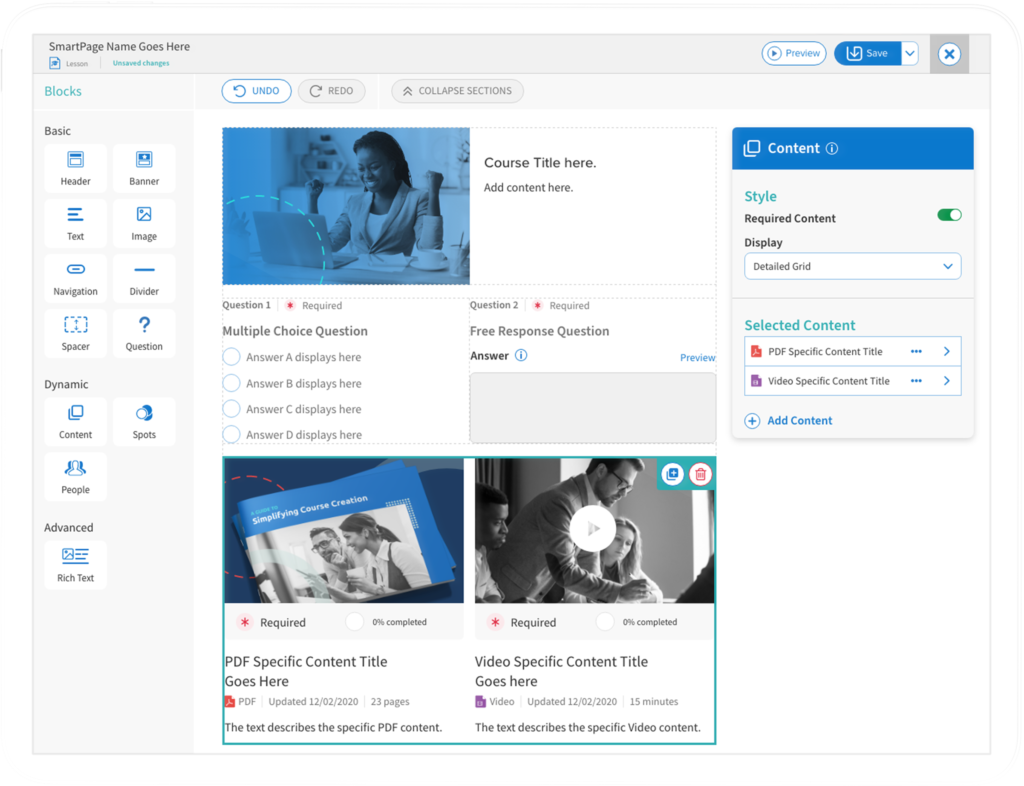
Task: Add a Question block
Action: point(144,333)
